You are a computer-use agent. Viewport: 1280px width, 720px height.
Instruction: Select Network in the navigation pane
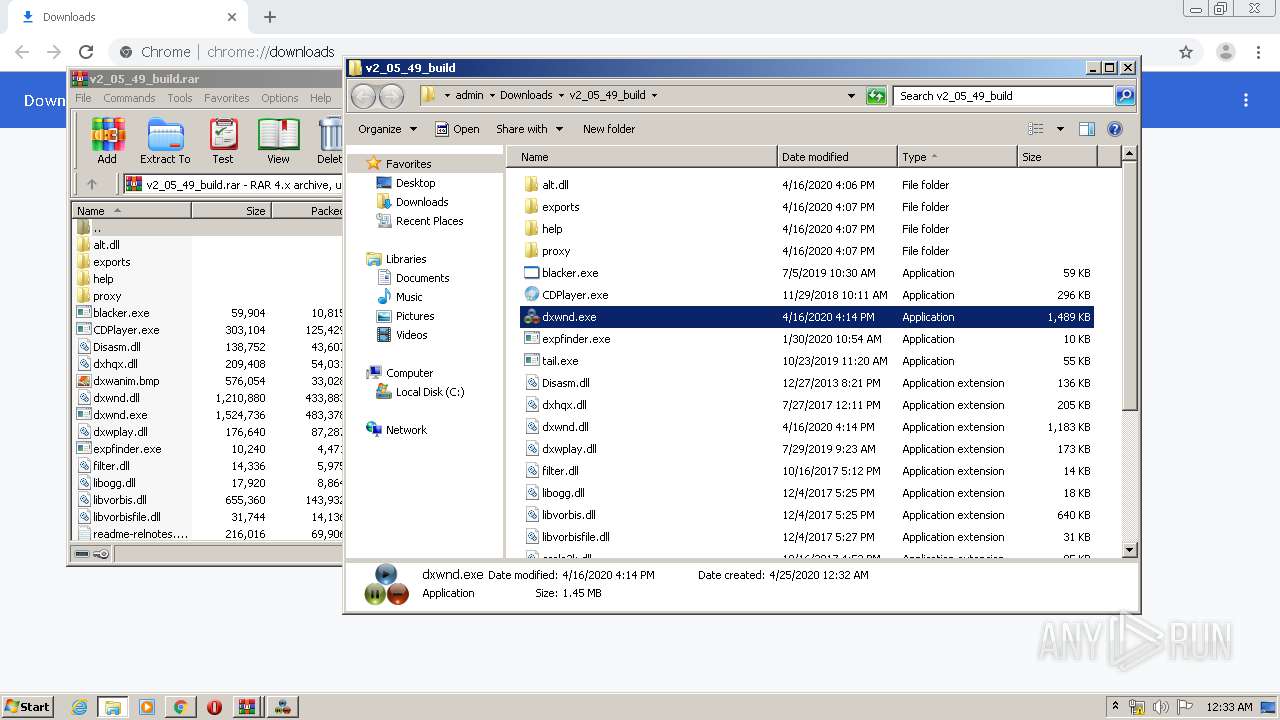tap(406, 430)
